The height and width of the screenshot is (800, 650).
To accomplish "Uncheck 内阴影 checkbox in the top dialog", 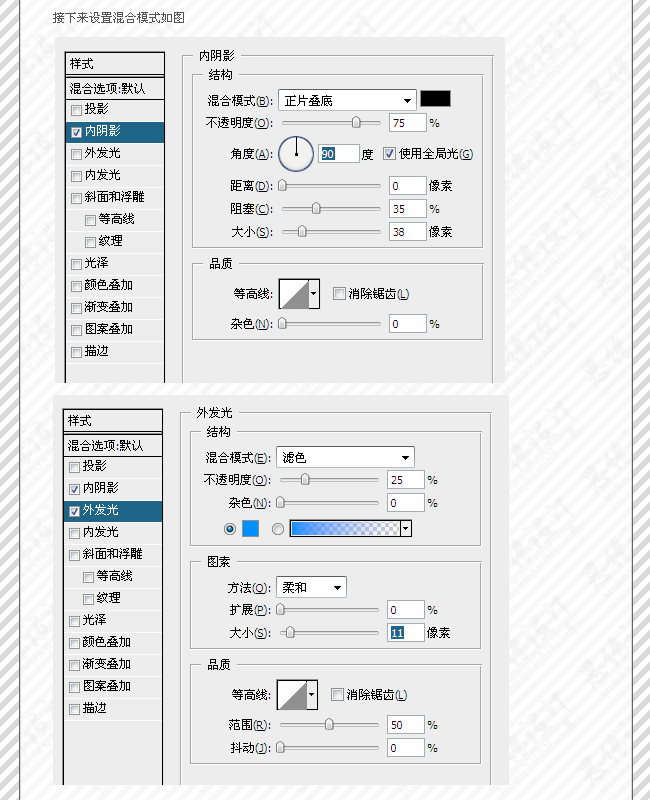I will (x=77, y=133).
